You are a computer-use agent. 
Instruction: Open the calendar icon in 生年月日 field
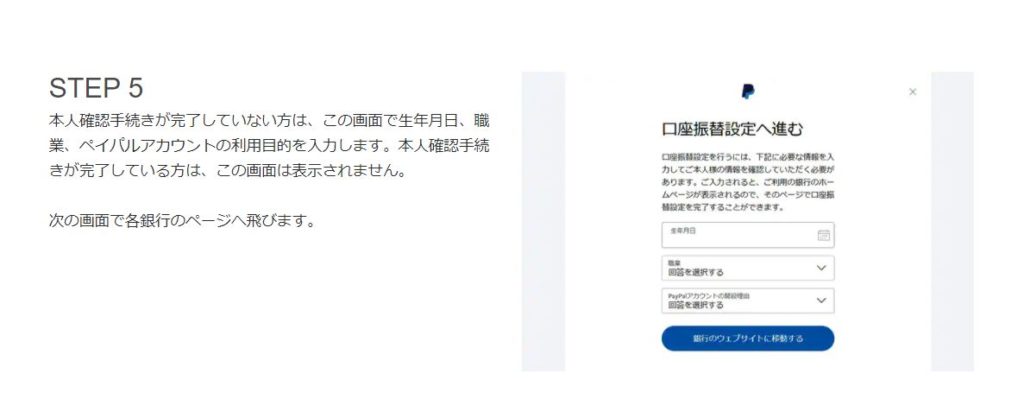click(824, 235)
